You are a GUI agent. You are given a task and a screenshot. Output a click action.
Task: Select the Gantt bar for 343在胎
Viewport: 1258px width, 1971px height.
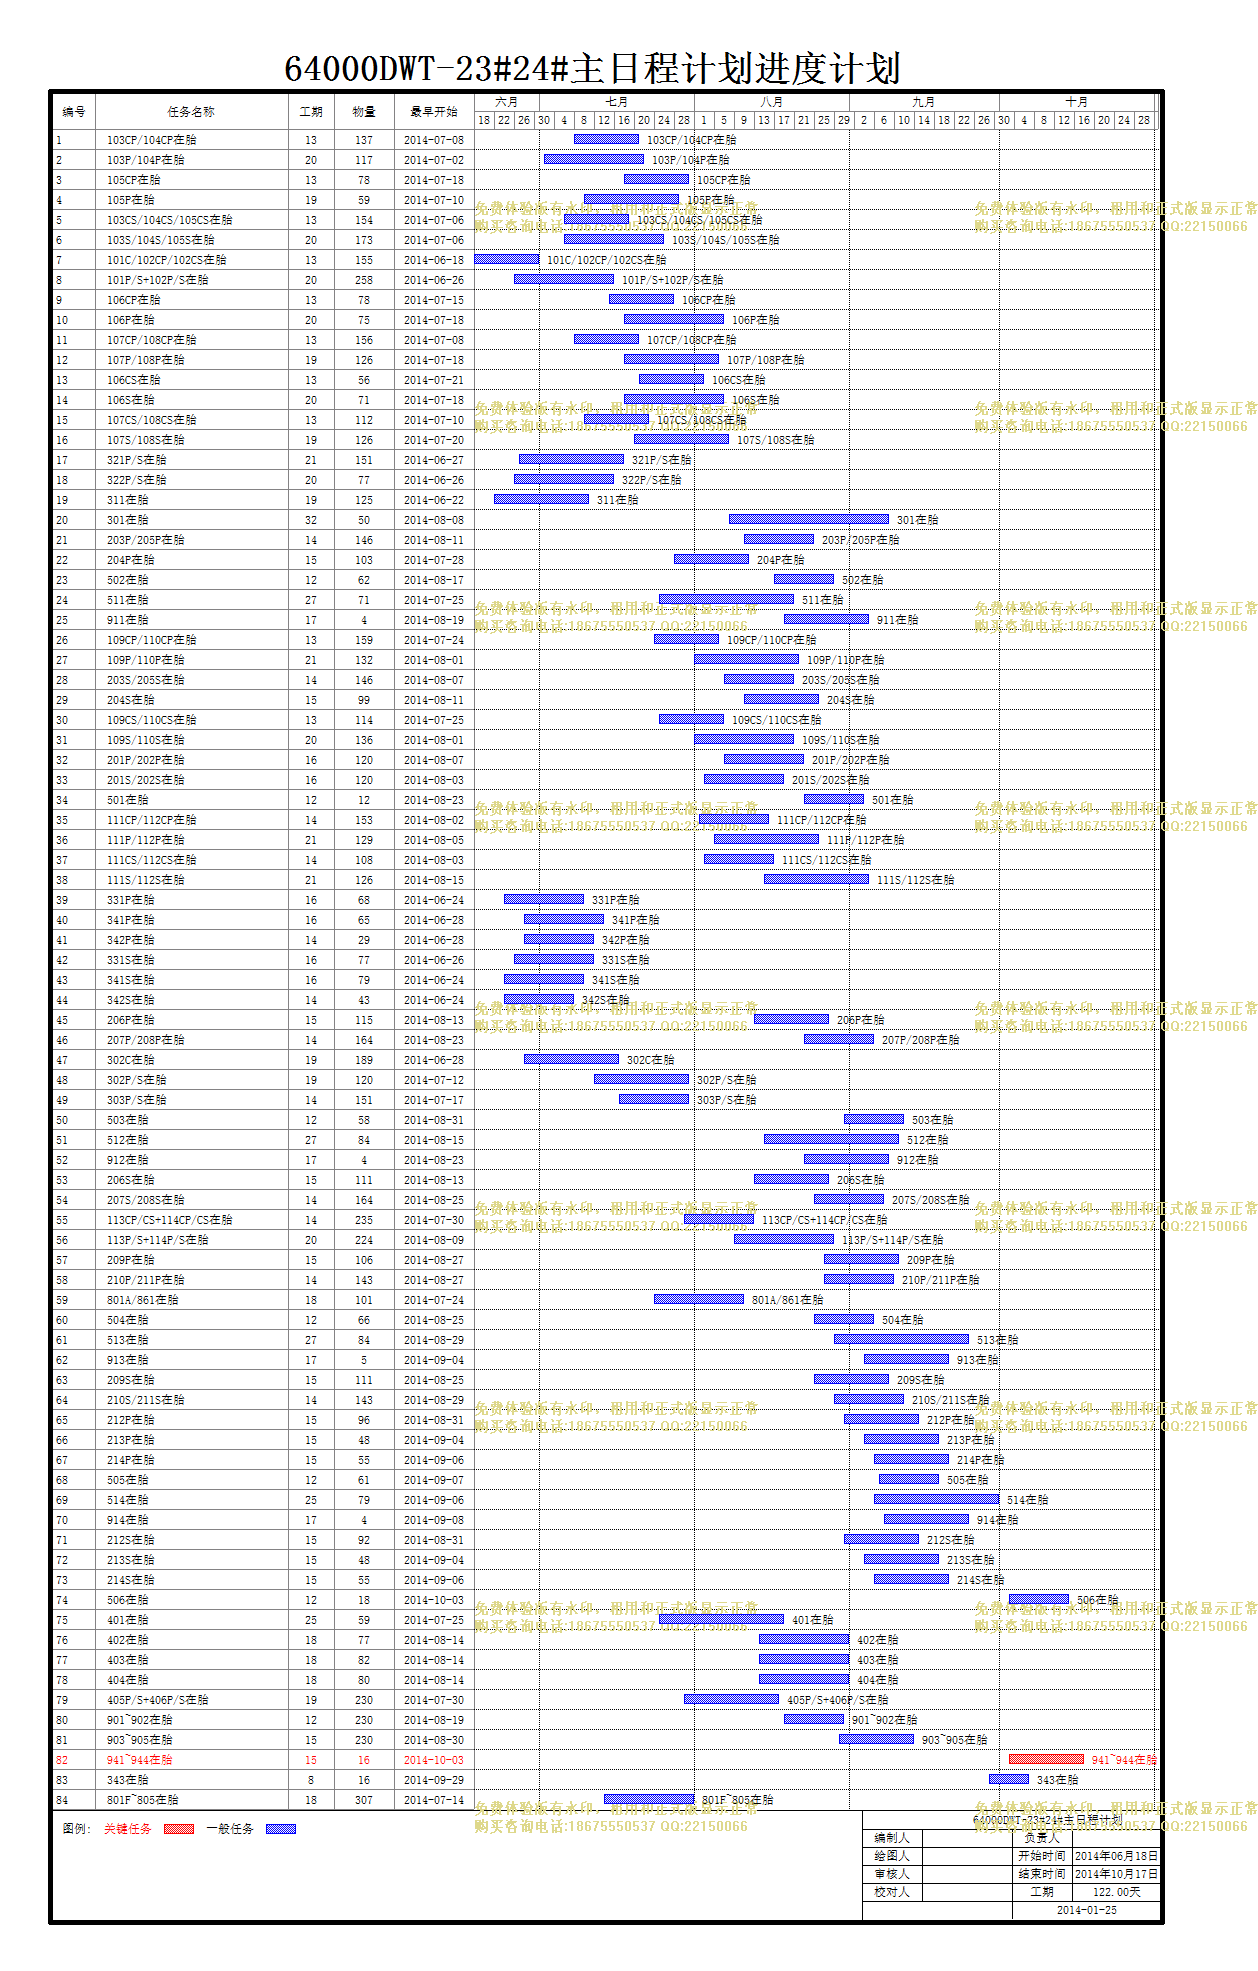pyautogui.click(x=1009, y=1779)
